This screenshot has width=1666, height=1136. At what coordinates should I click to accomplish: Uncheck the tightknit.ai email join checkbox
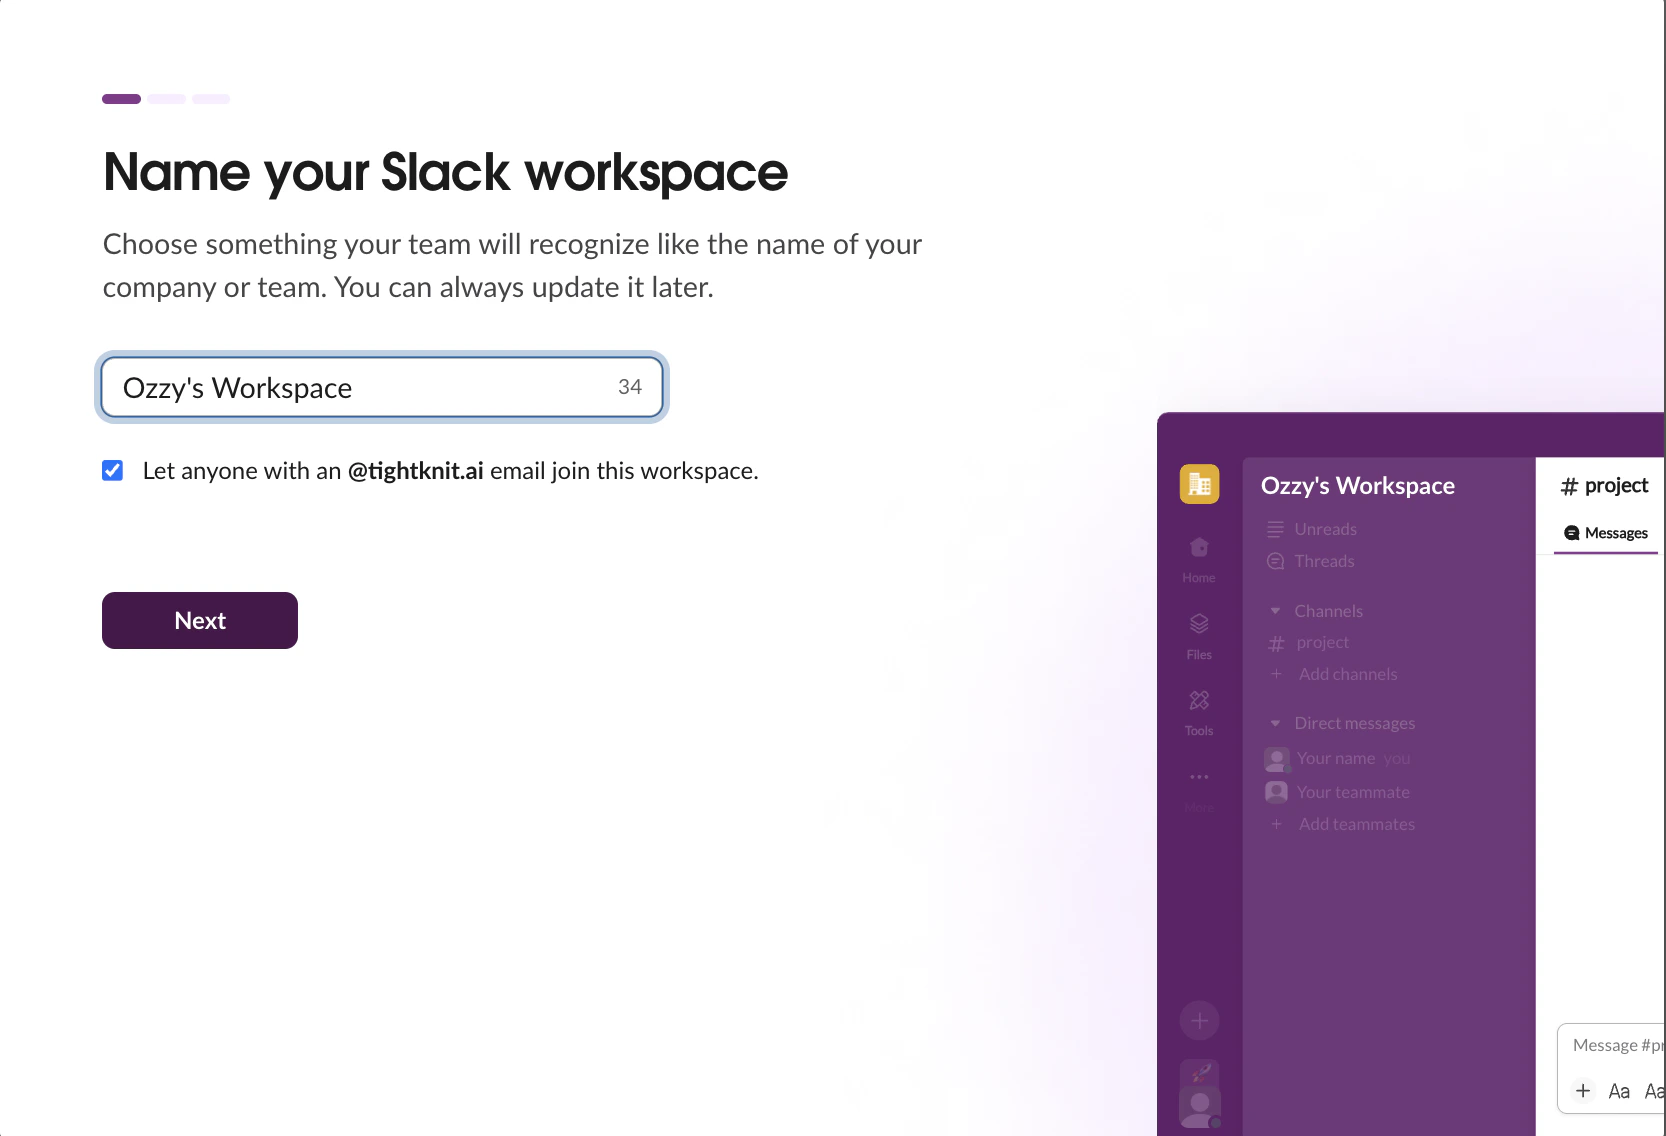112,470
